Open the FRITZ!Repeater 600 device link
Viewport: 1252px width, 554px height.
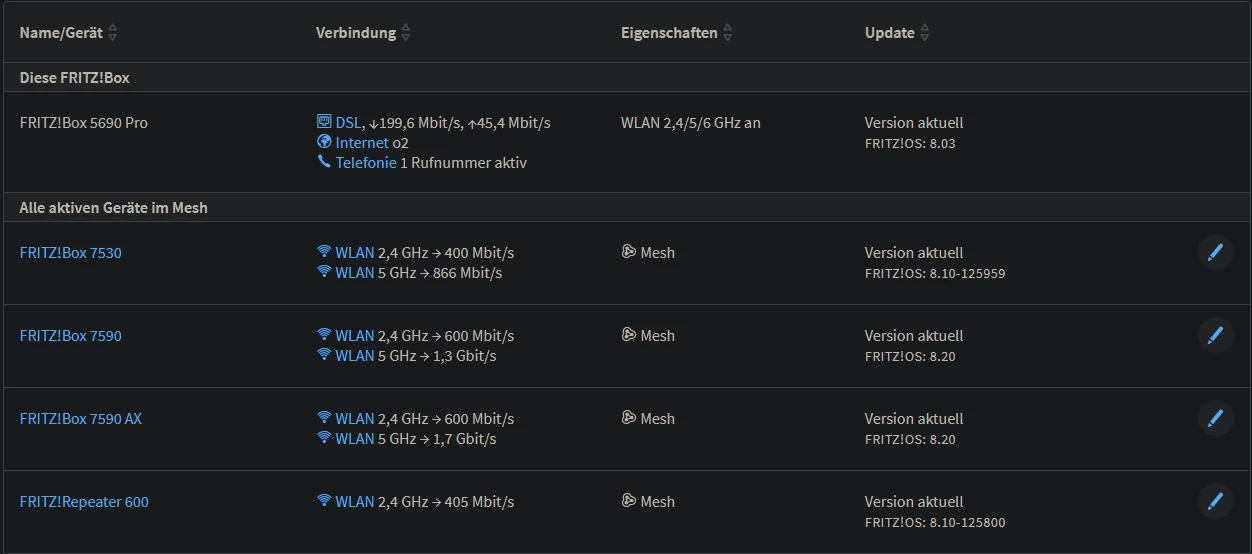(x=84, y=502)
